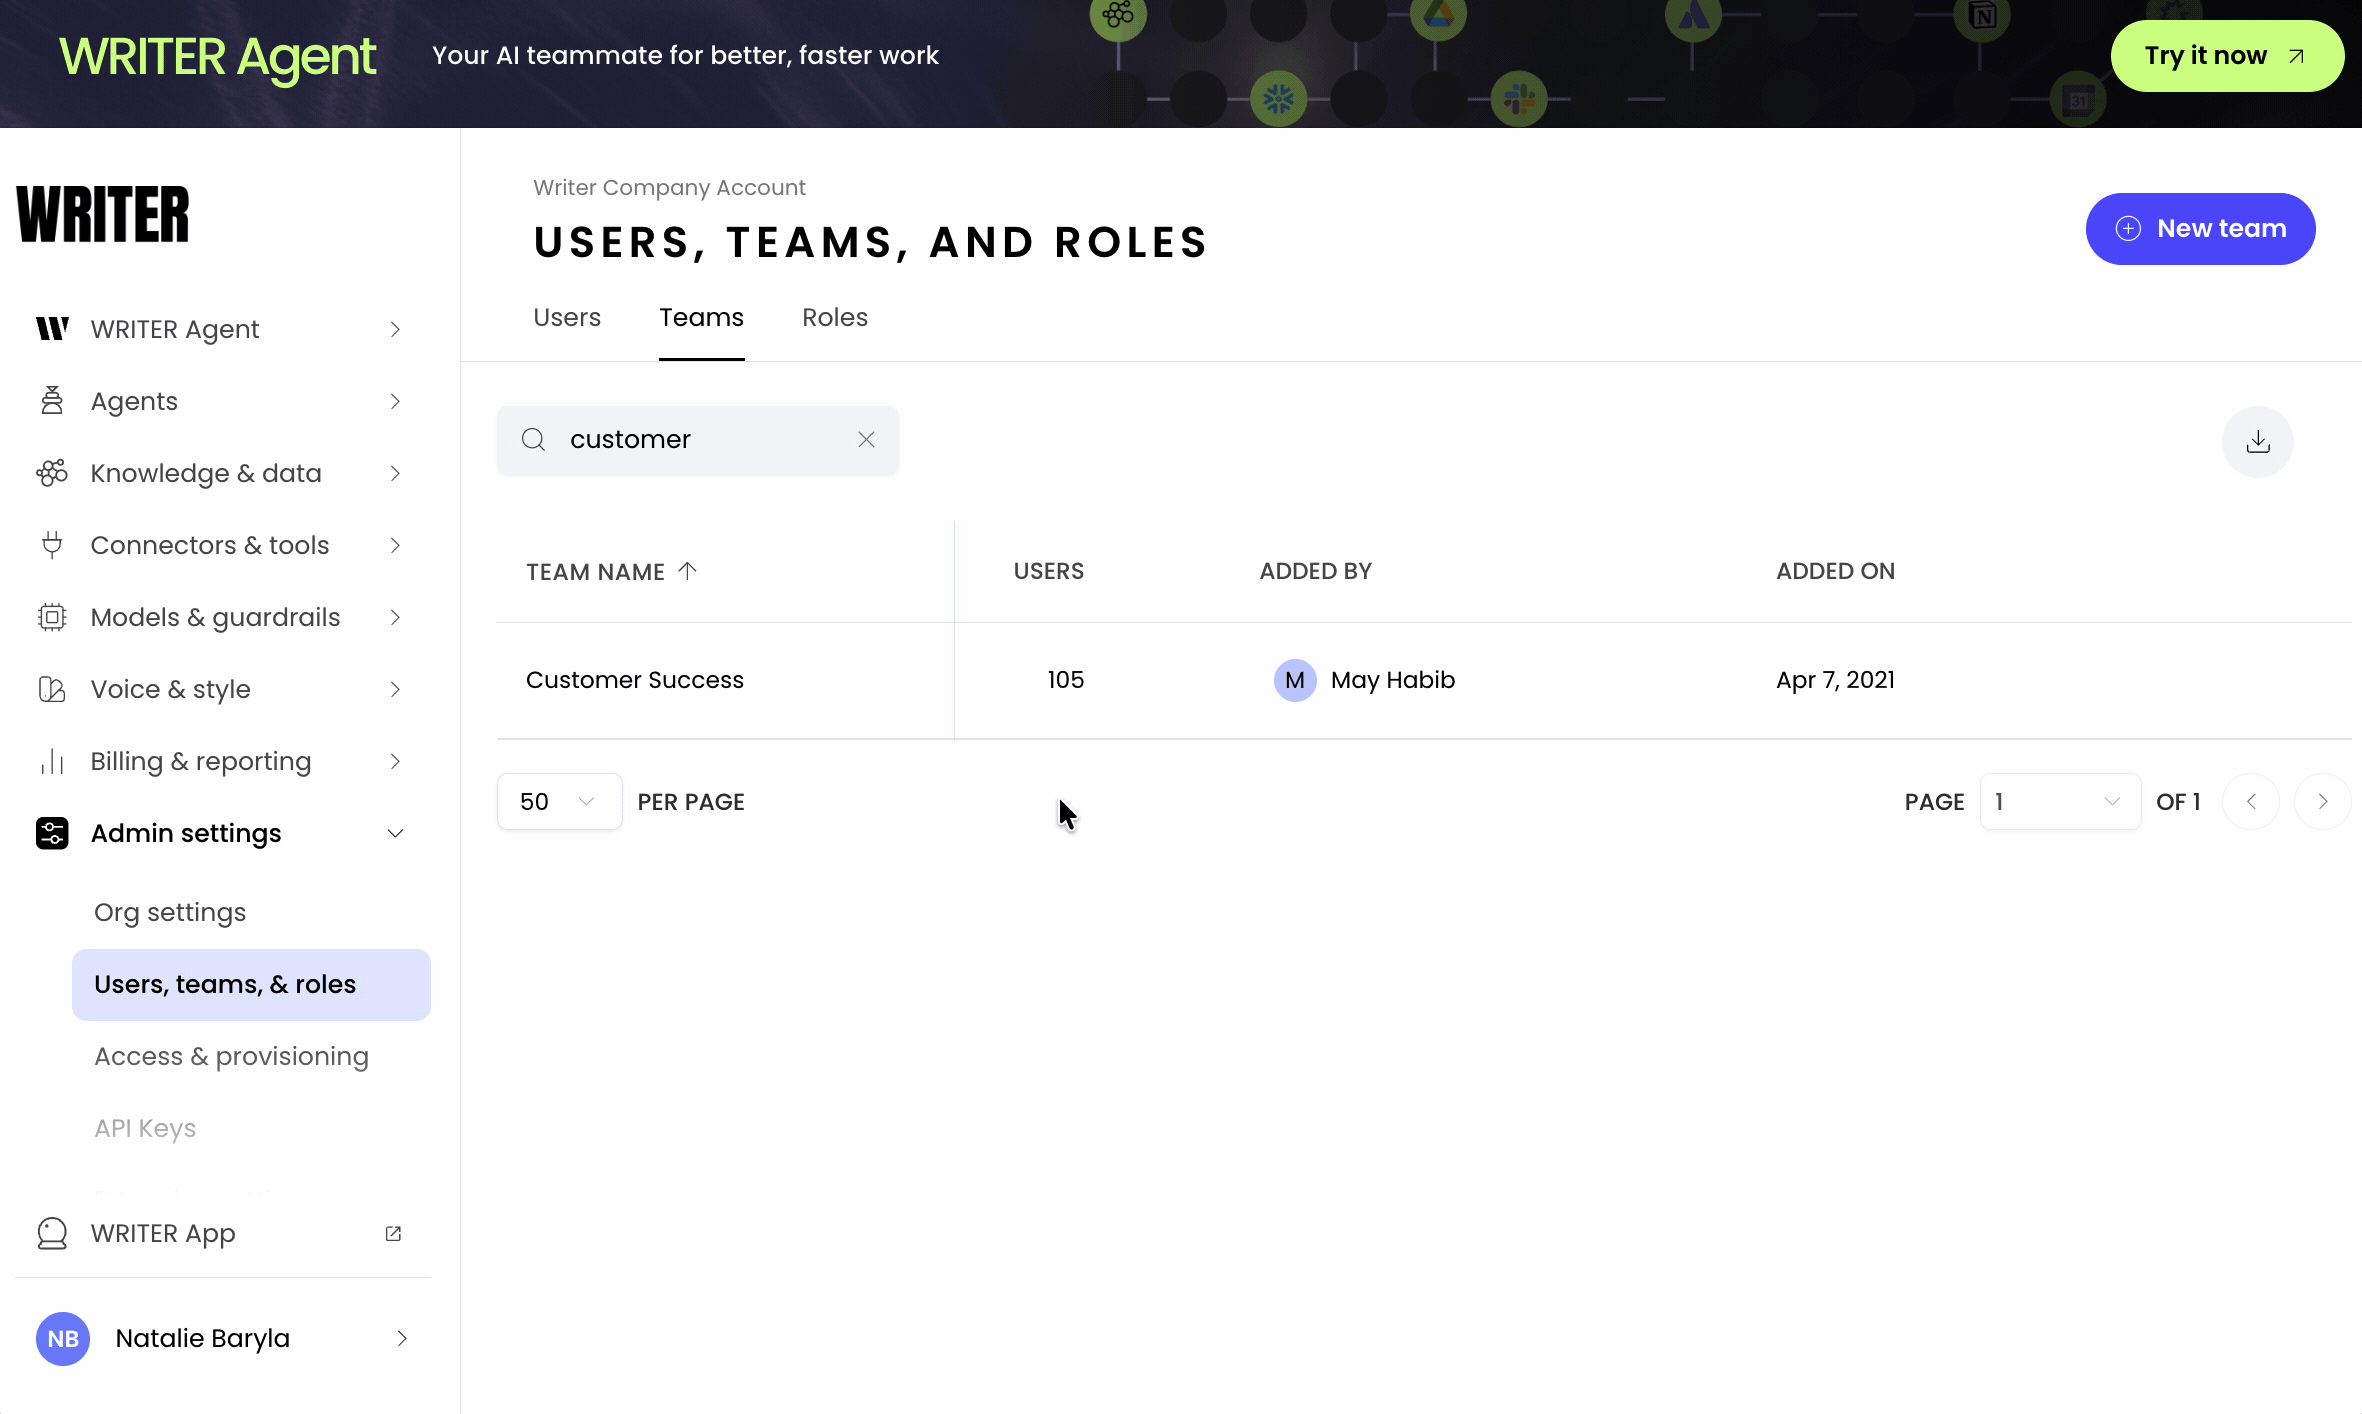Click the Knowledge & data icon
The height and width of the screenshot is (1414, 2362).
[x=52, y=473]
